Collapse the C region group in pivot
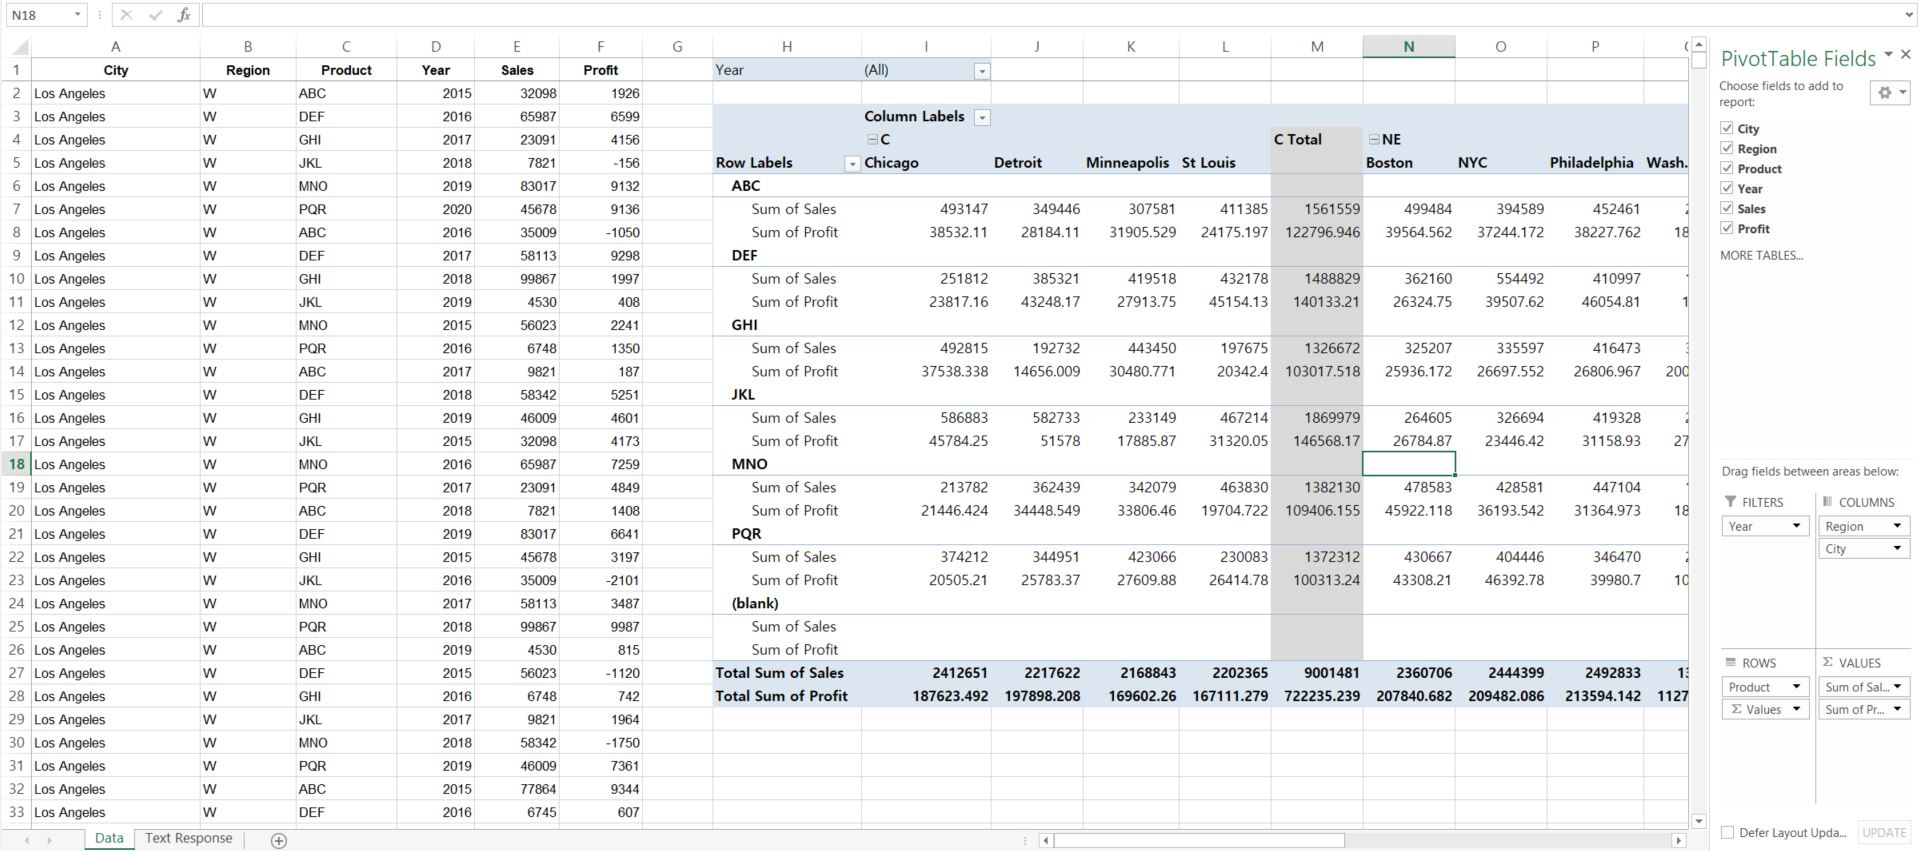The height and width of the screenshot is (851, 1920). coord(872,140)
